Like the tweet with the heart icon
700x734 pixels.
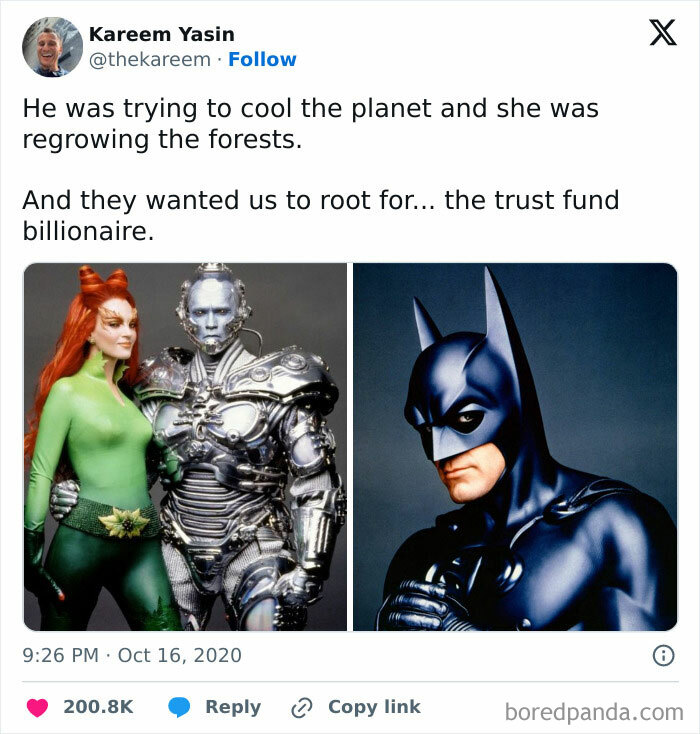(x=37, y=707)
